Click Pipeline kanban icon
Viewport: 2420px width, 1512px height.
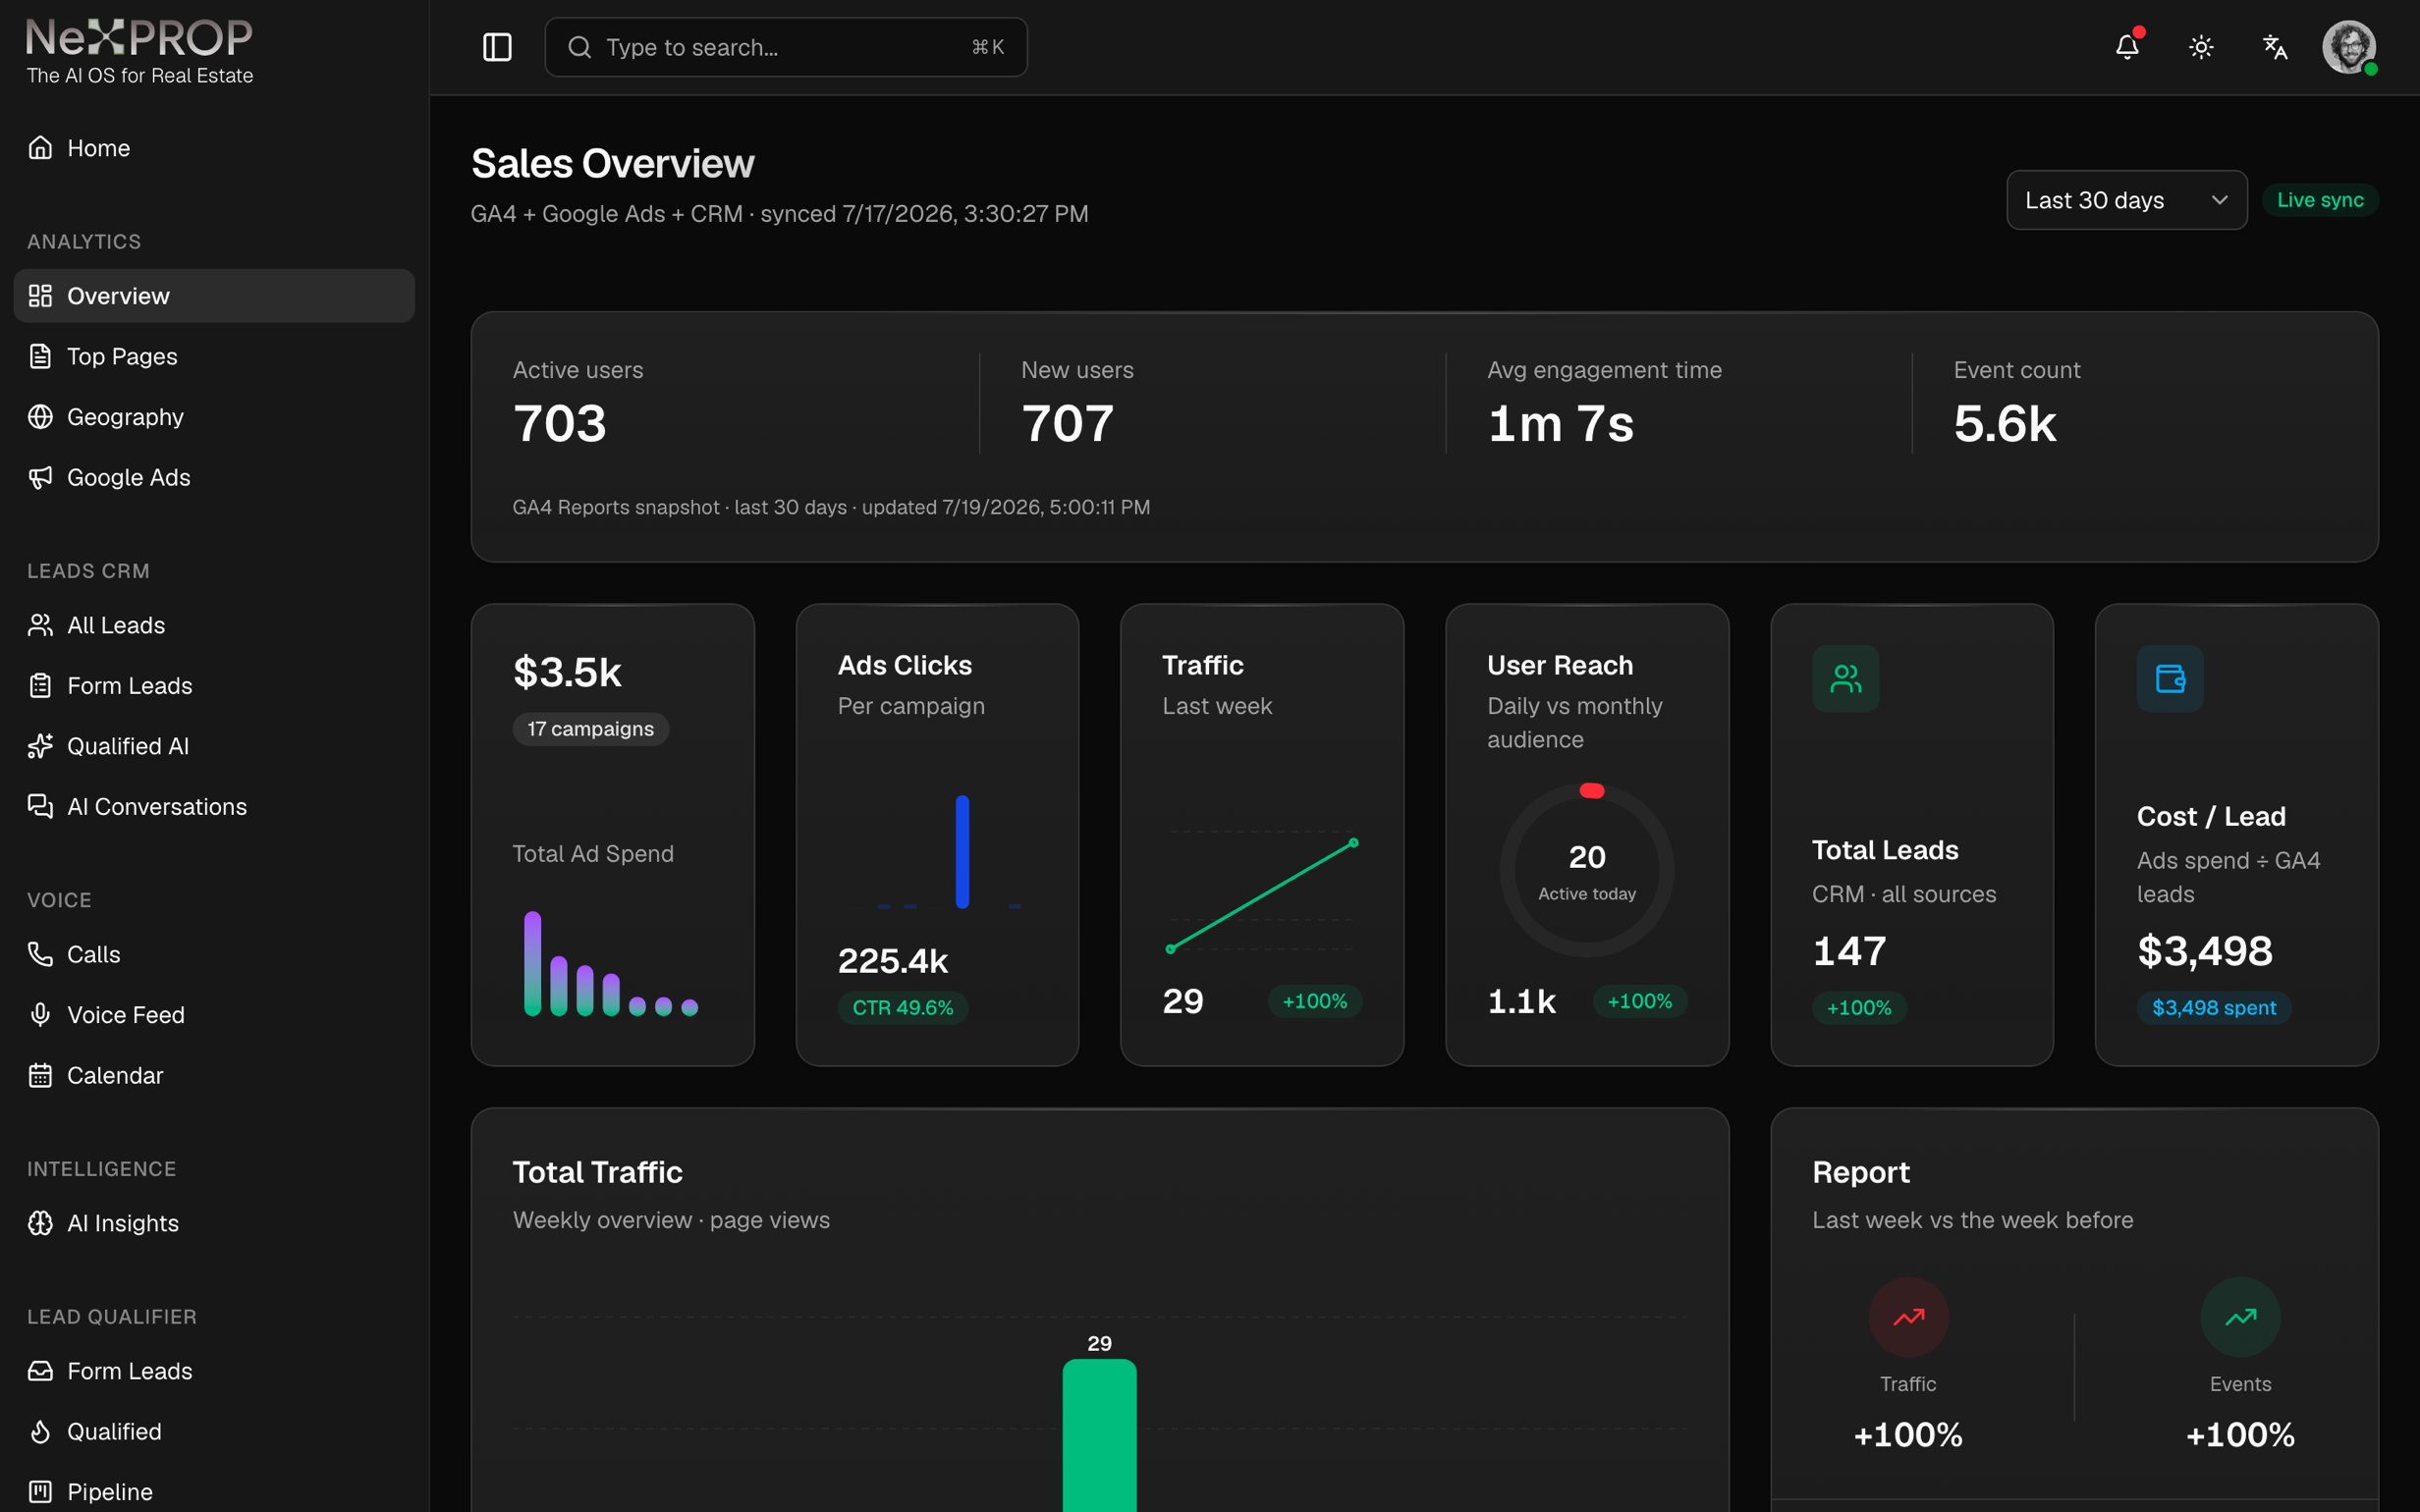tap(40, 1492)
